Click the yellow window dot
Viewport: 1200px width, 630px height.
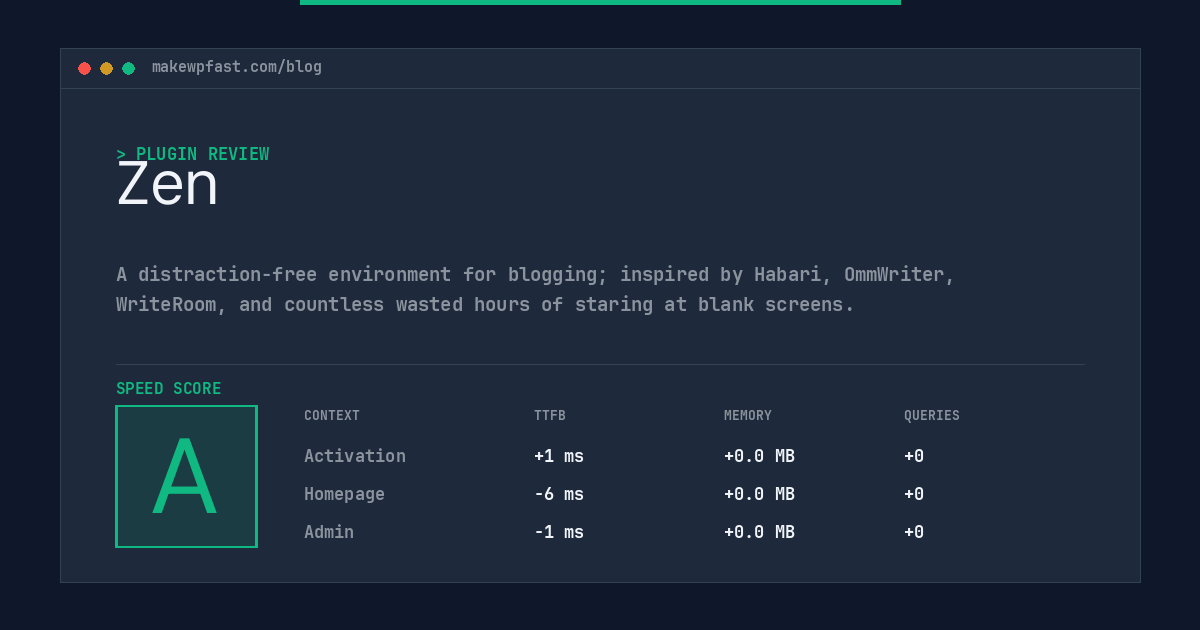(106, 68)
